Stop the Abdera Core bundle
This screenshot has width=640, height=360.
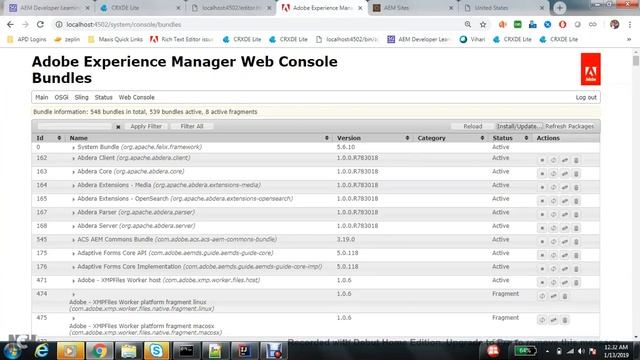point(542,174)
